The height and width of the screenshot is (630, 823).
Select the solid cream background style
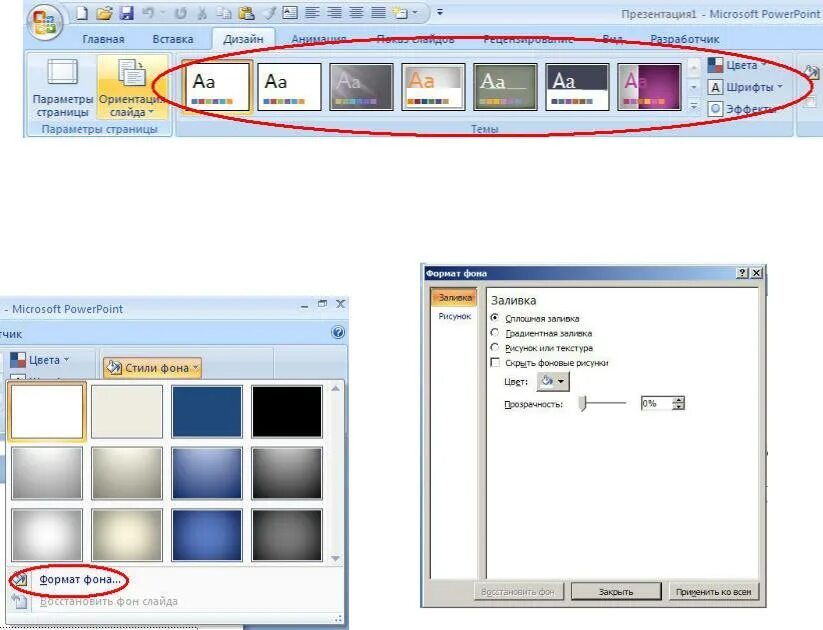tap(126, 412)
